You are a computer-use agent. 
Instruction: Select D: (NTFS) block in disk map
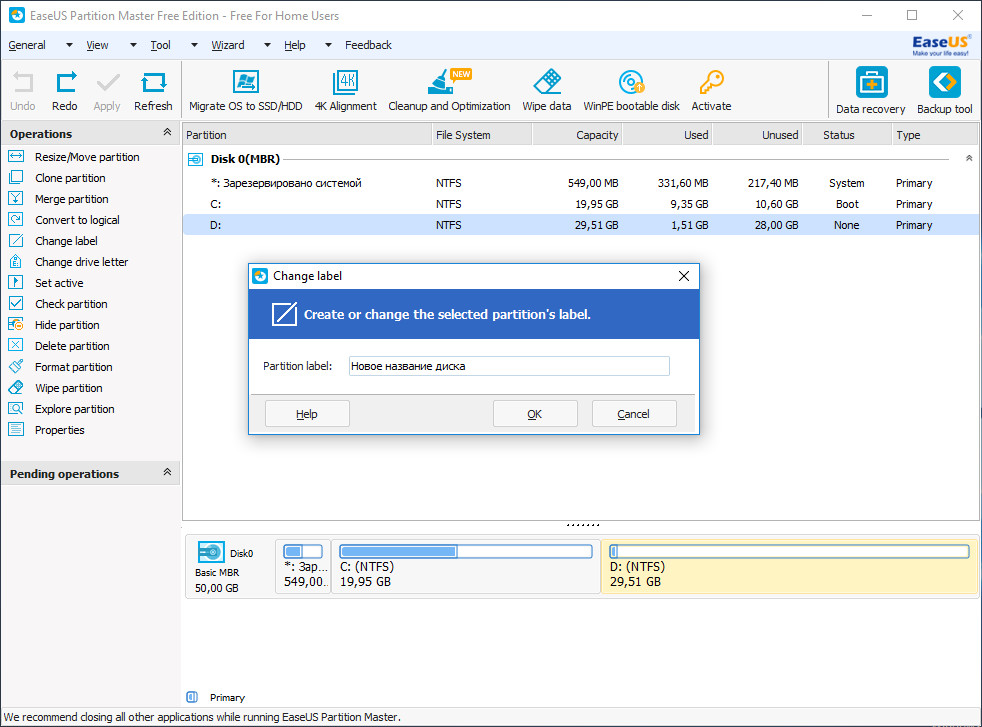tap(789, 567)
